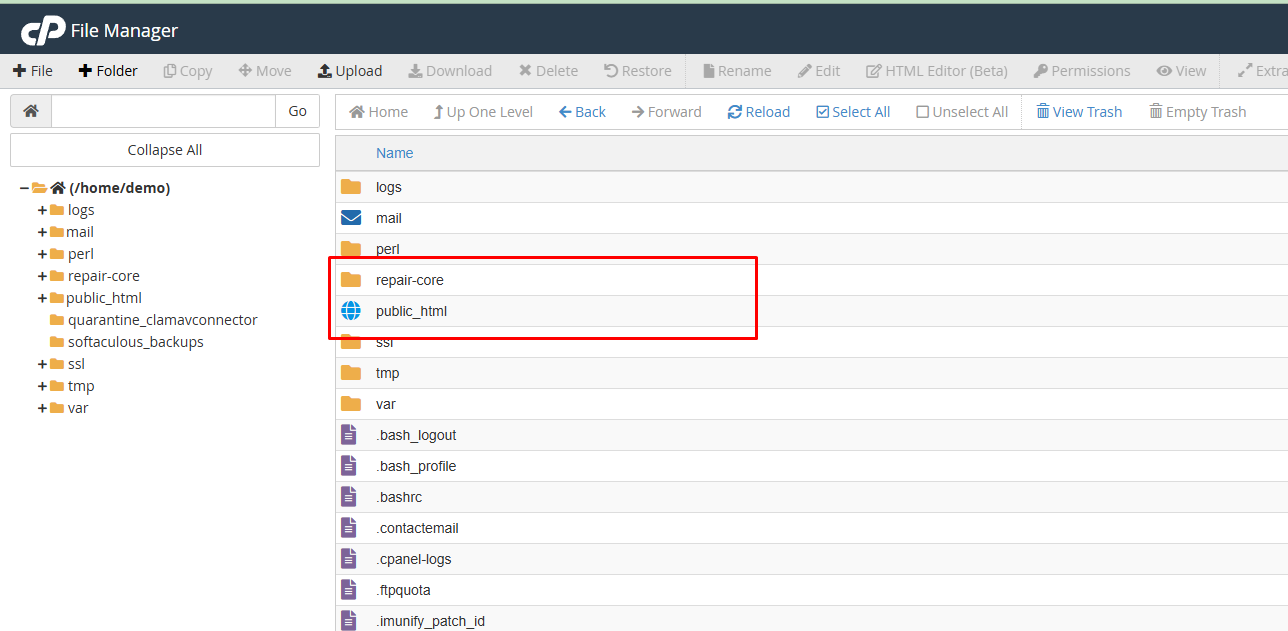The height and width of the screenshot is (631, 1288).
Task: Click Up One Level in the navigation bar
Action: 483,111
